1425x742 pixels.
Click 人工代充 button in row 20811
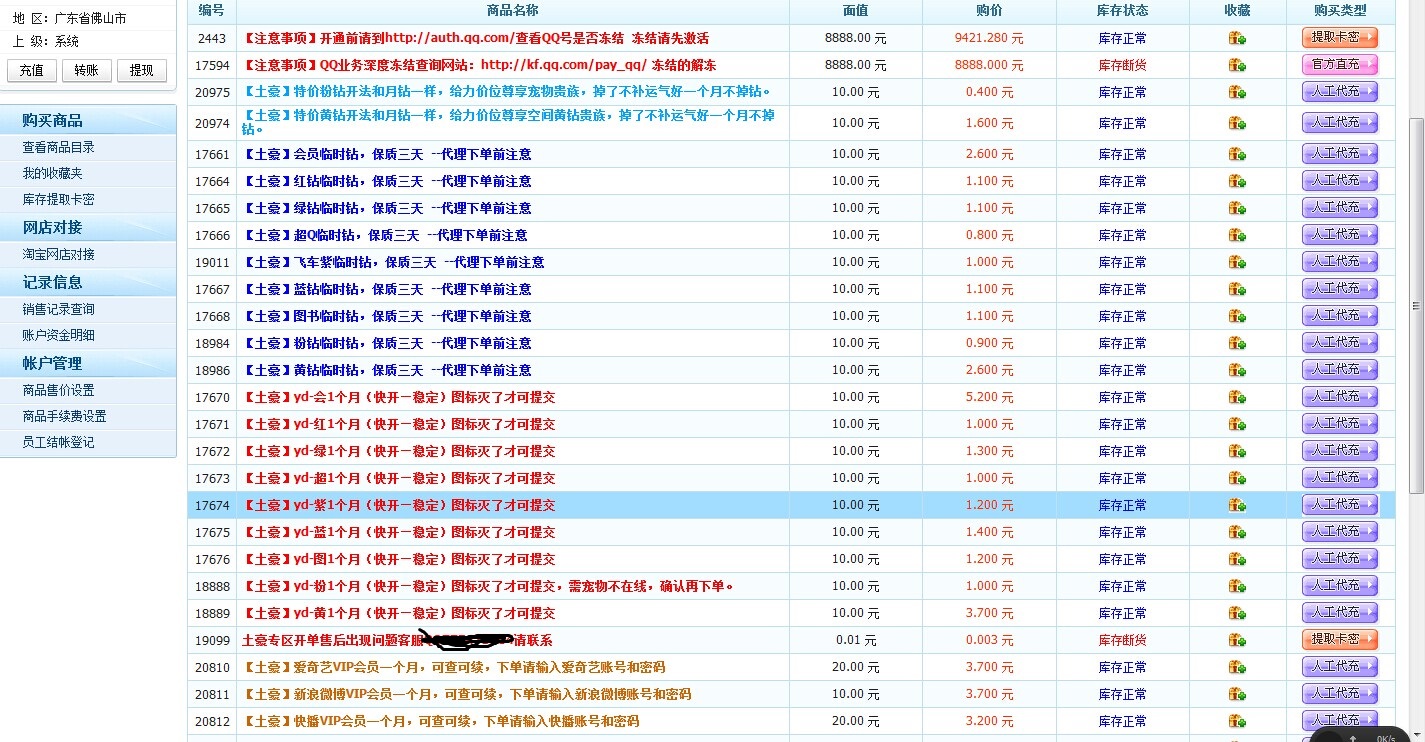(x=1340, y=693)
